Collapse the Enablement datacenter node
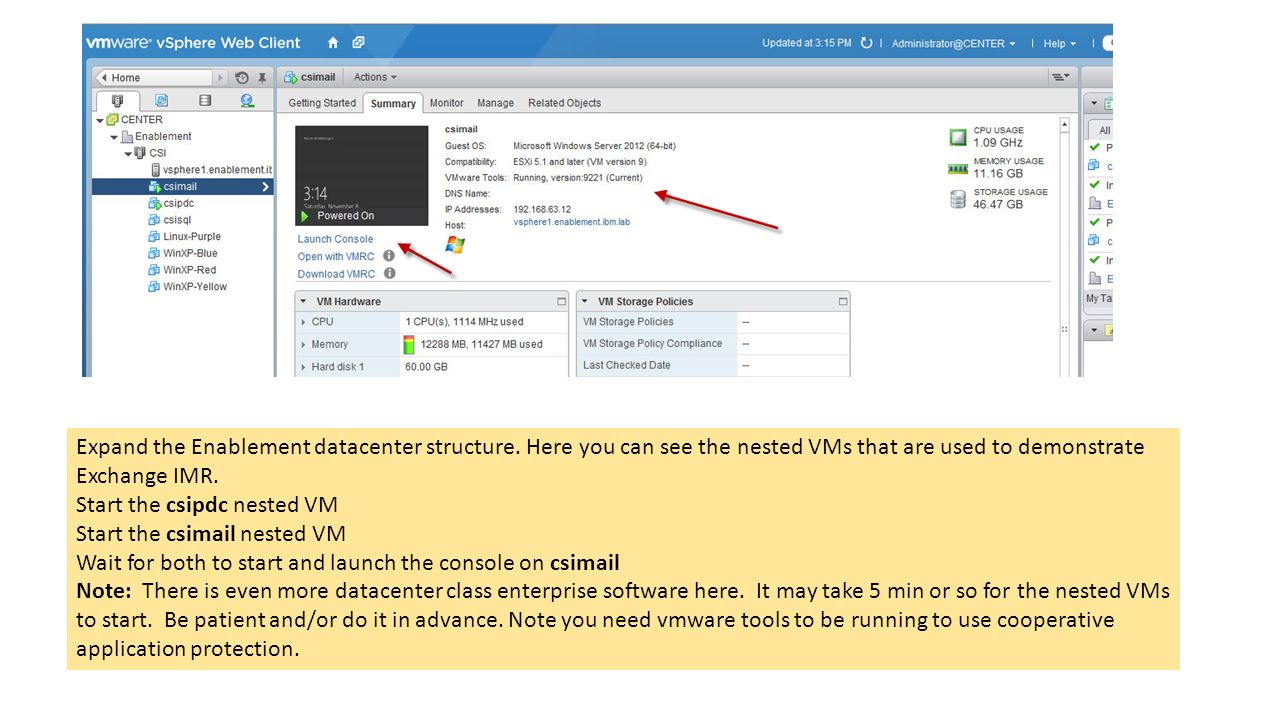This screenshot has width=1280, height=720. point(114,137)
